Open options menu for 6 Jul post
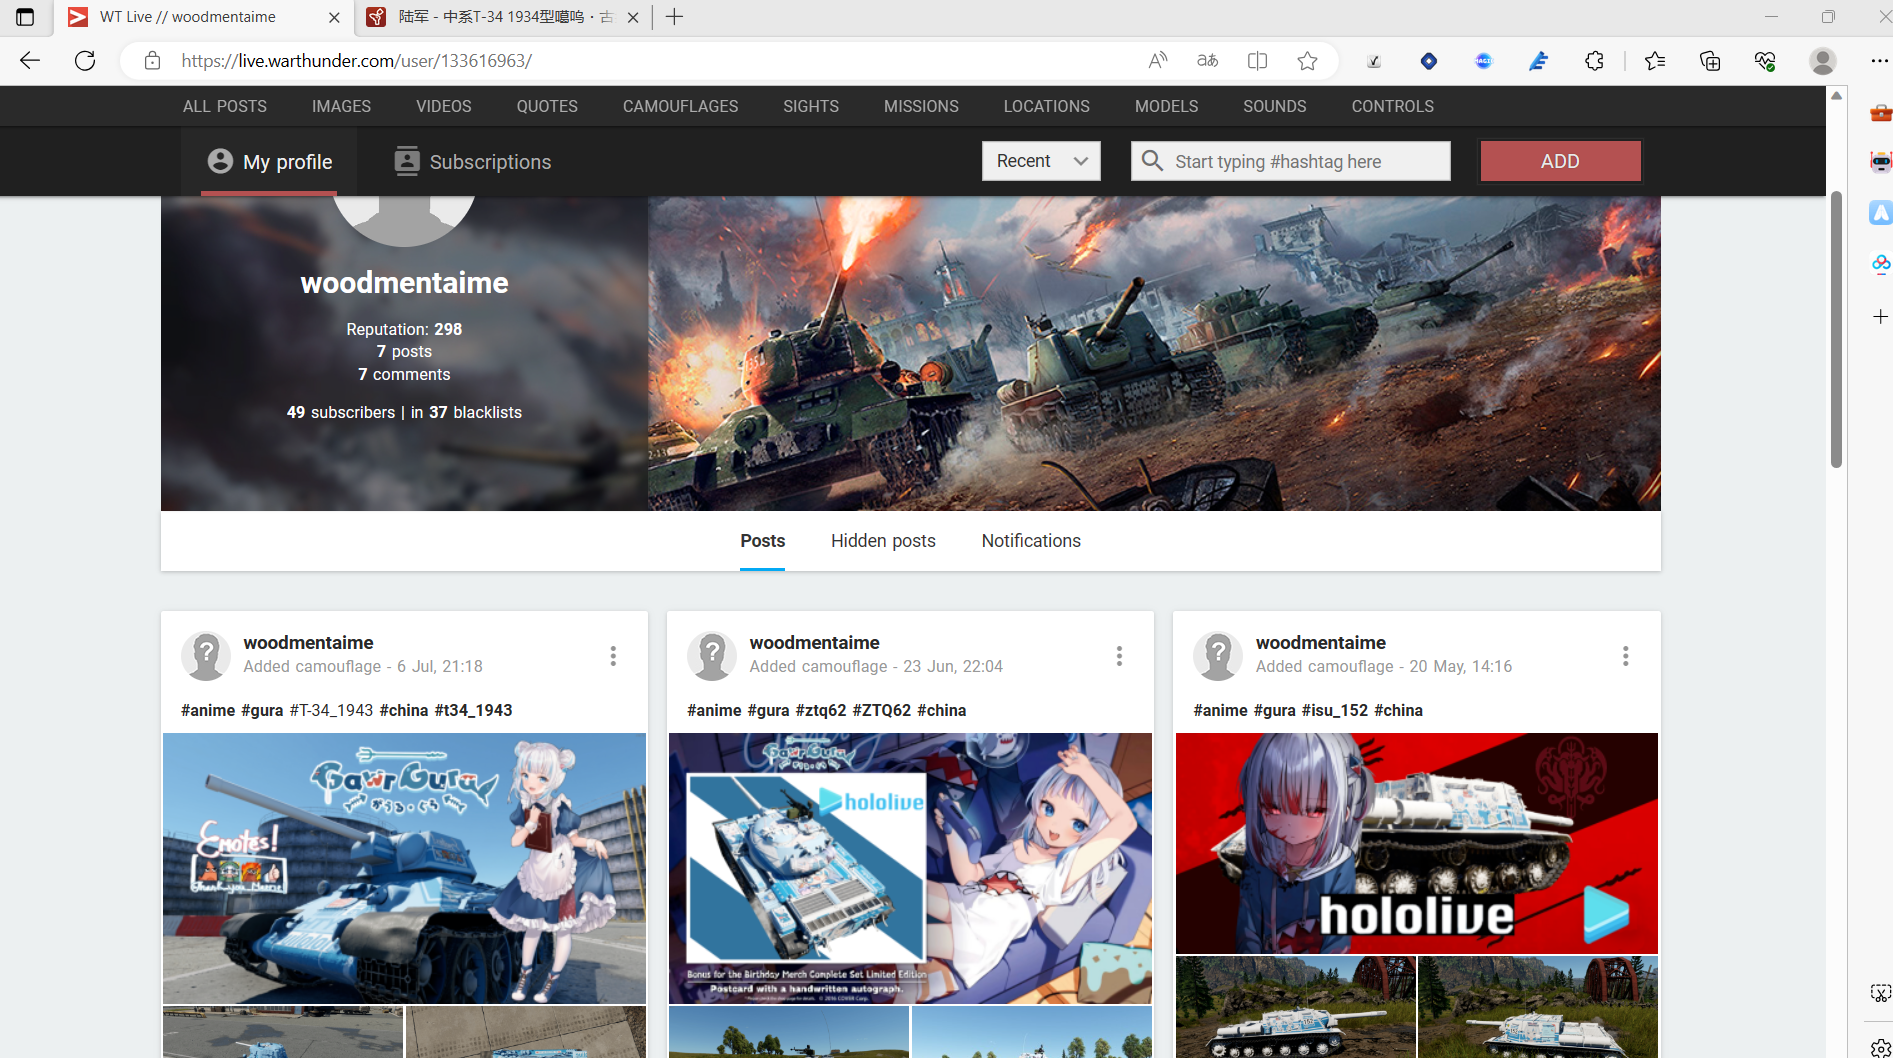Image resolution: width=1893 pixels, height=1058 pixels. (613, 656)
